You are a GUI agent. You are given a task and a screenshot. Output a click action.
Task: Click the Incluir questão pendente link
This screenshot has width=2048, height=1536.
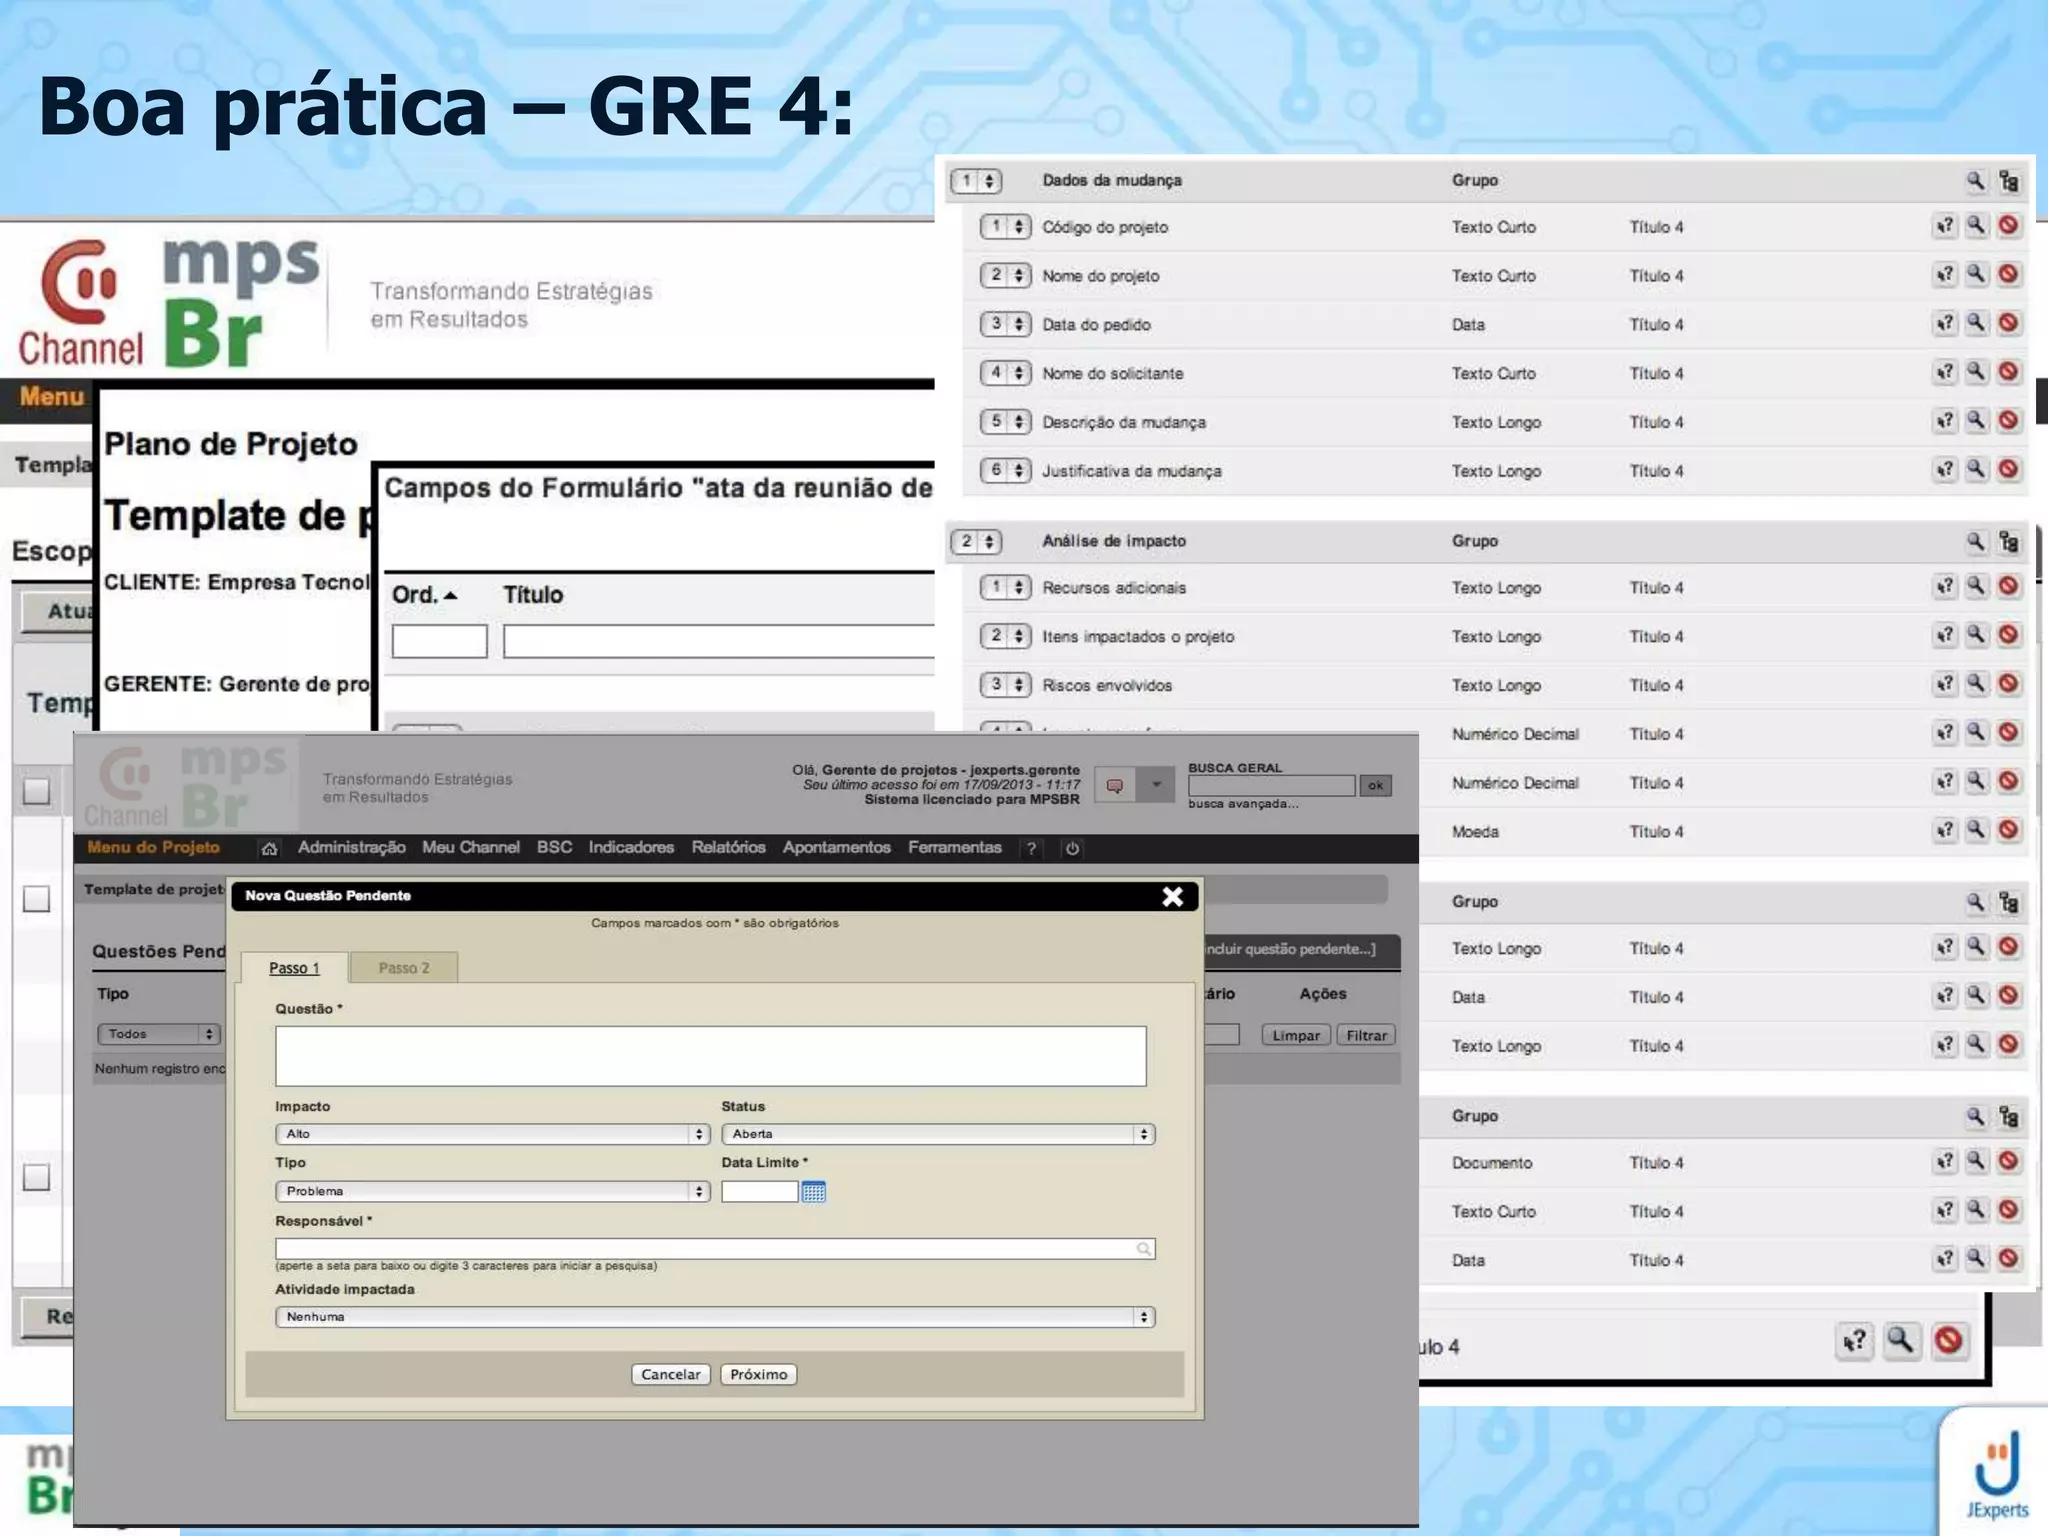click(x=1289, y=949)
